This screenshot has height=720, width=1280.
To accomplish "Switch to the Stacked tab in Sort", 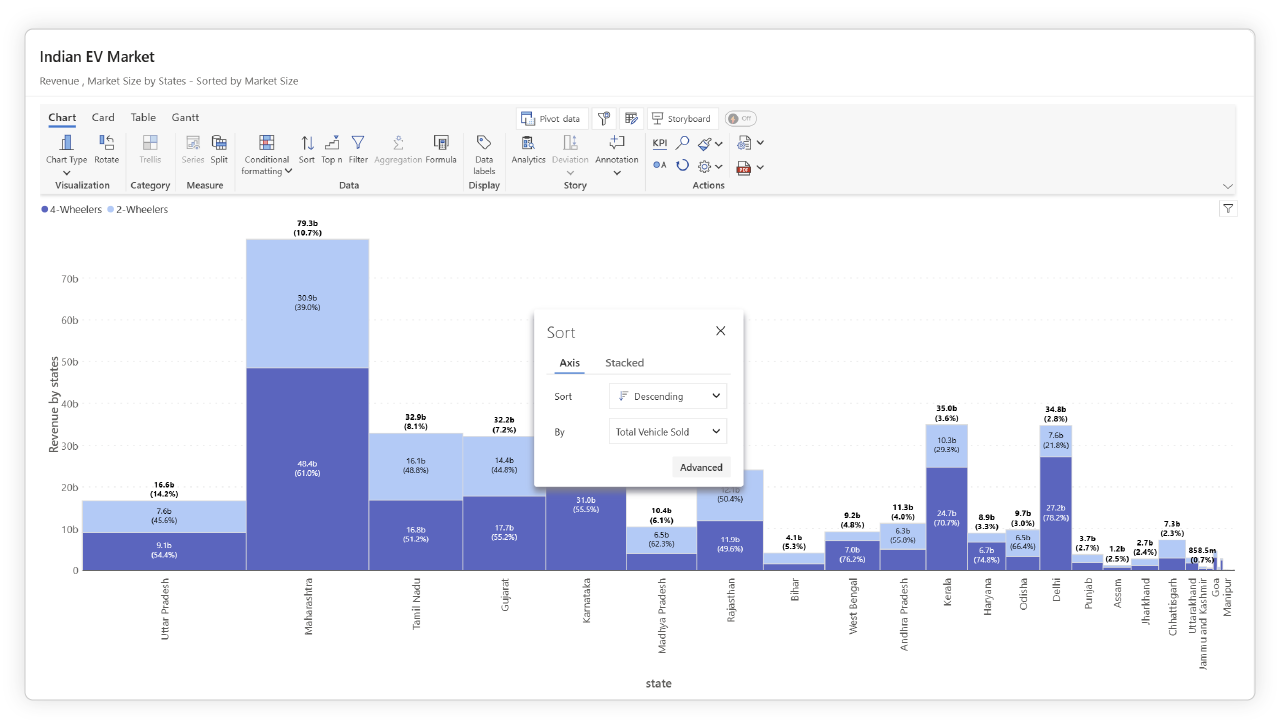I will coord(624,363).
